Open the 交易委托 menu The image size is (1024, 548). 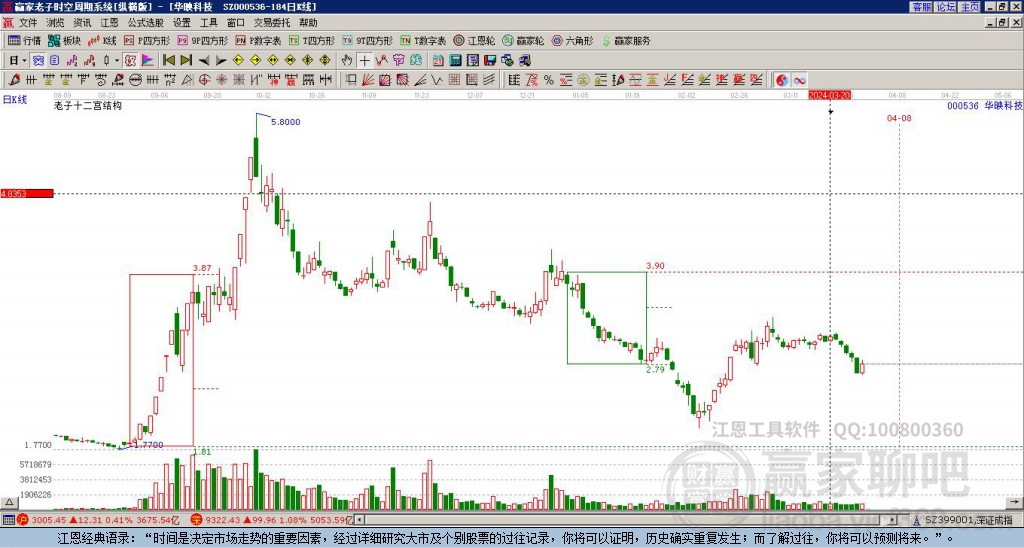point(272,23)
